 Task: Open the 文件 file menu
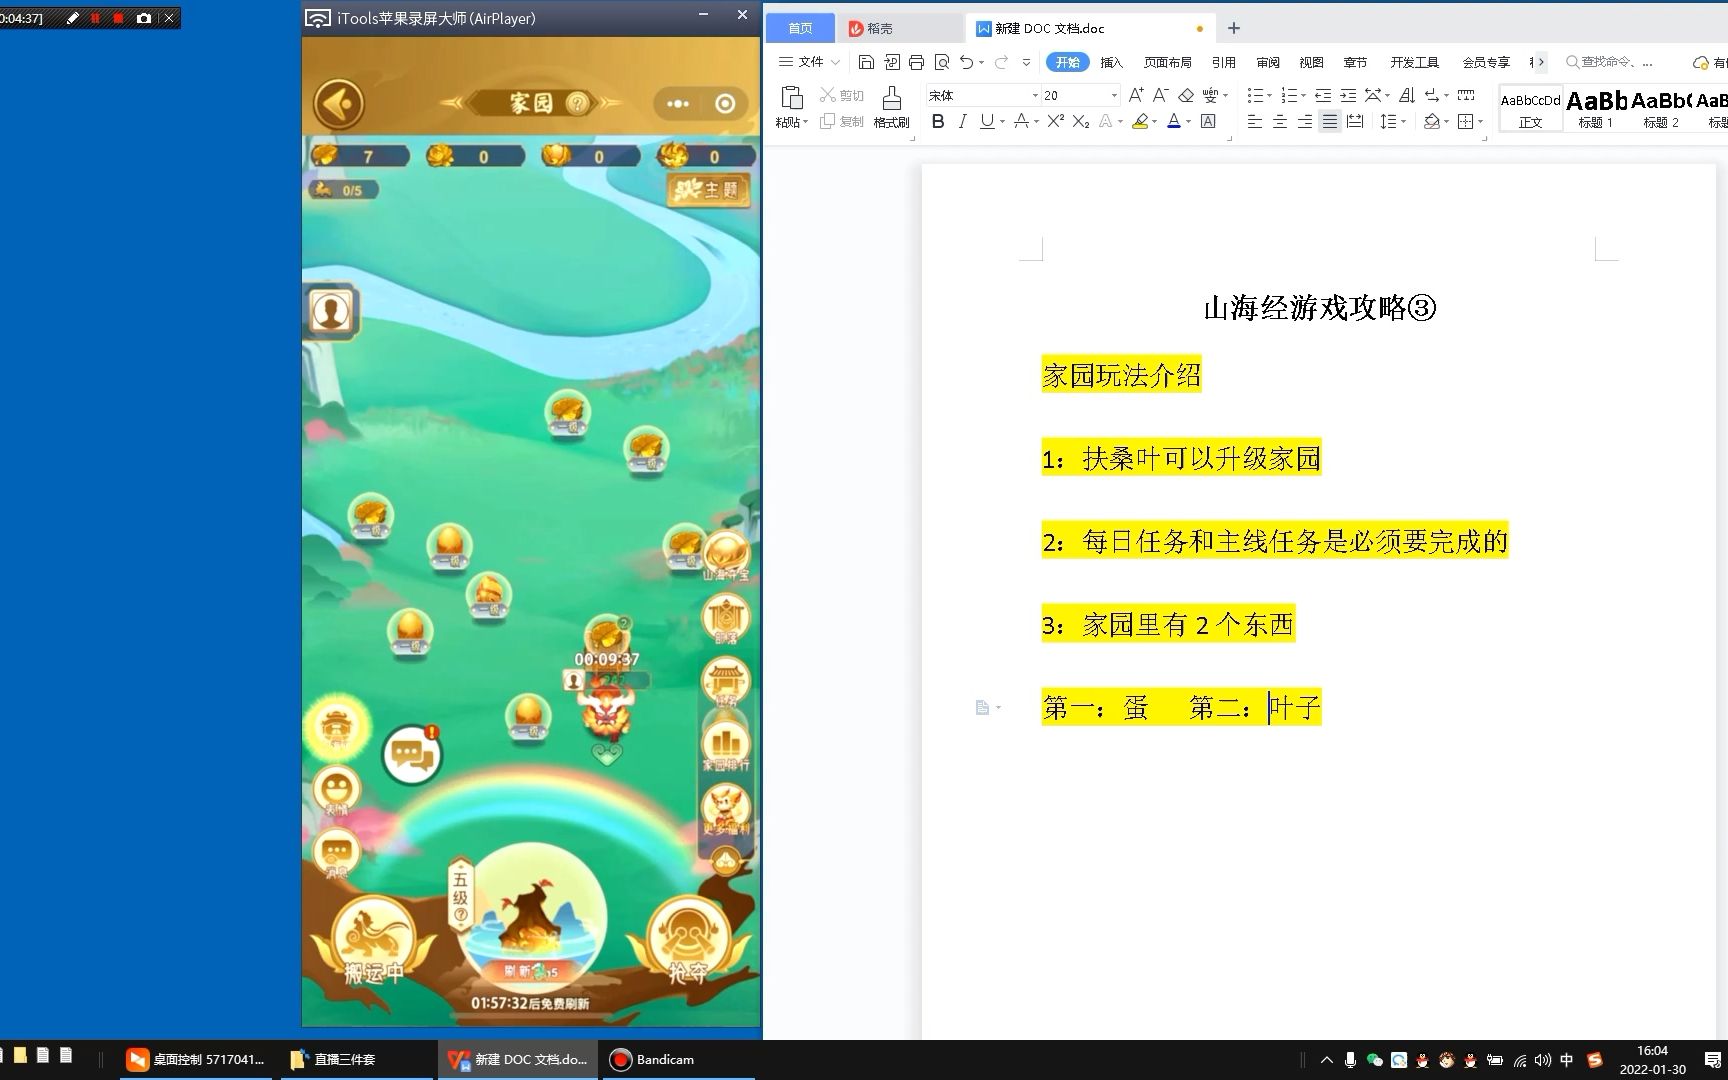click(810, 62)
